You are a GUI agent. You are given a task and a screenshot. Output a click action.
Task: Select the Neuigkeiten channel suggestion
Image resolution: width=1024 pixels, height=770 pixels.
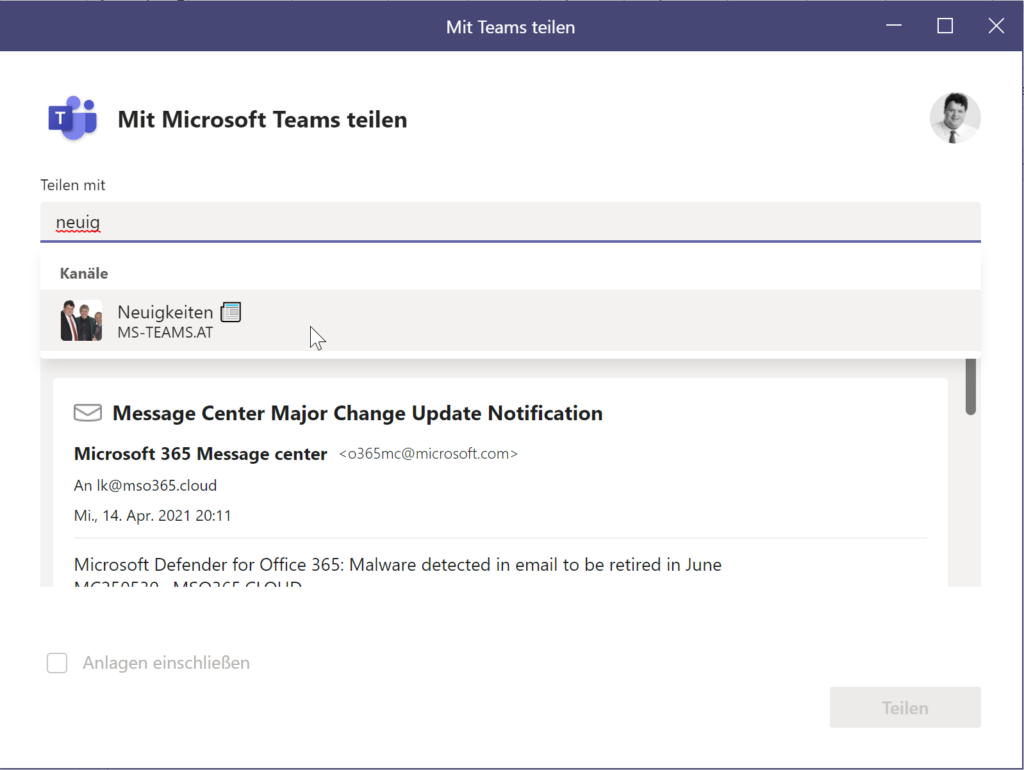click(510, 321)
